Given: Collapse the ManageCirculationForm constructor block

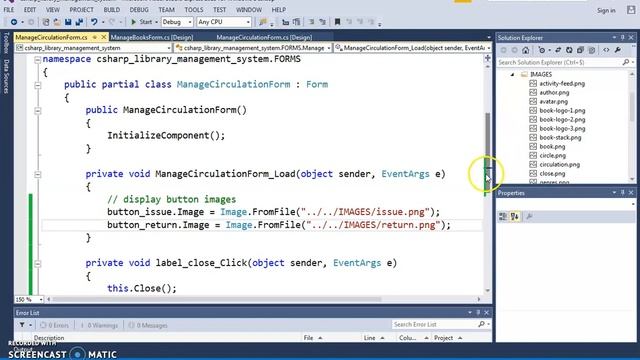Looking at the screenshot, I should click(x=38, y=111).
